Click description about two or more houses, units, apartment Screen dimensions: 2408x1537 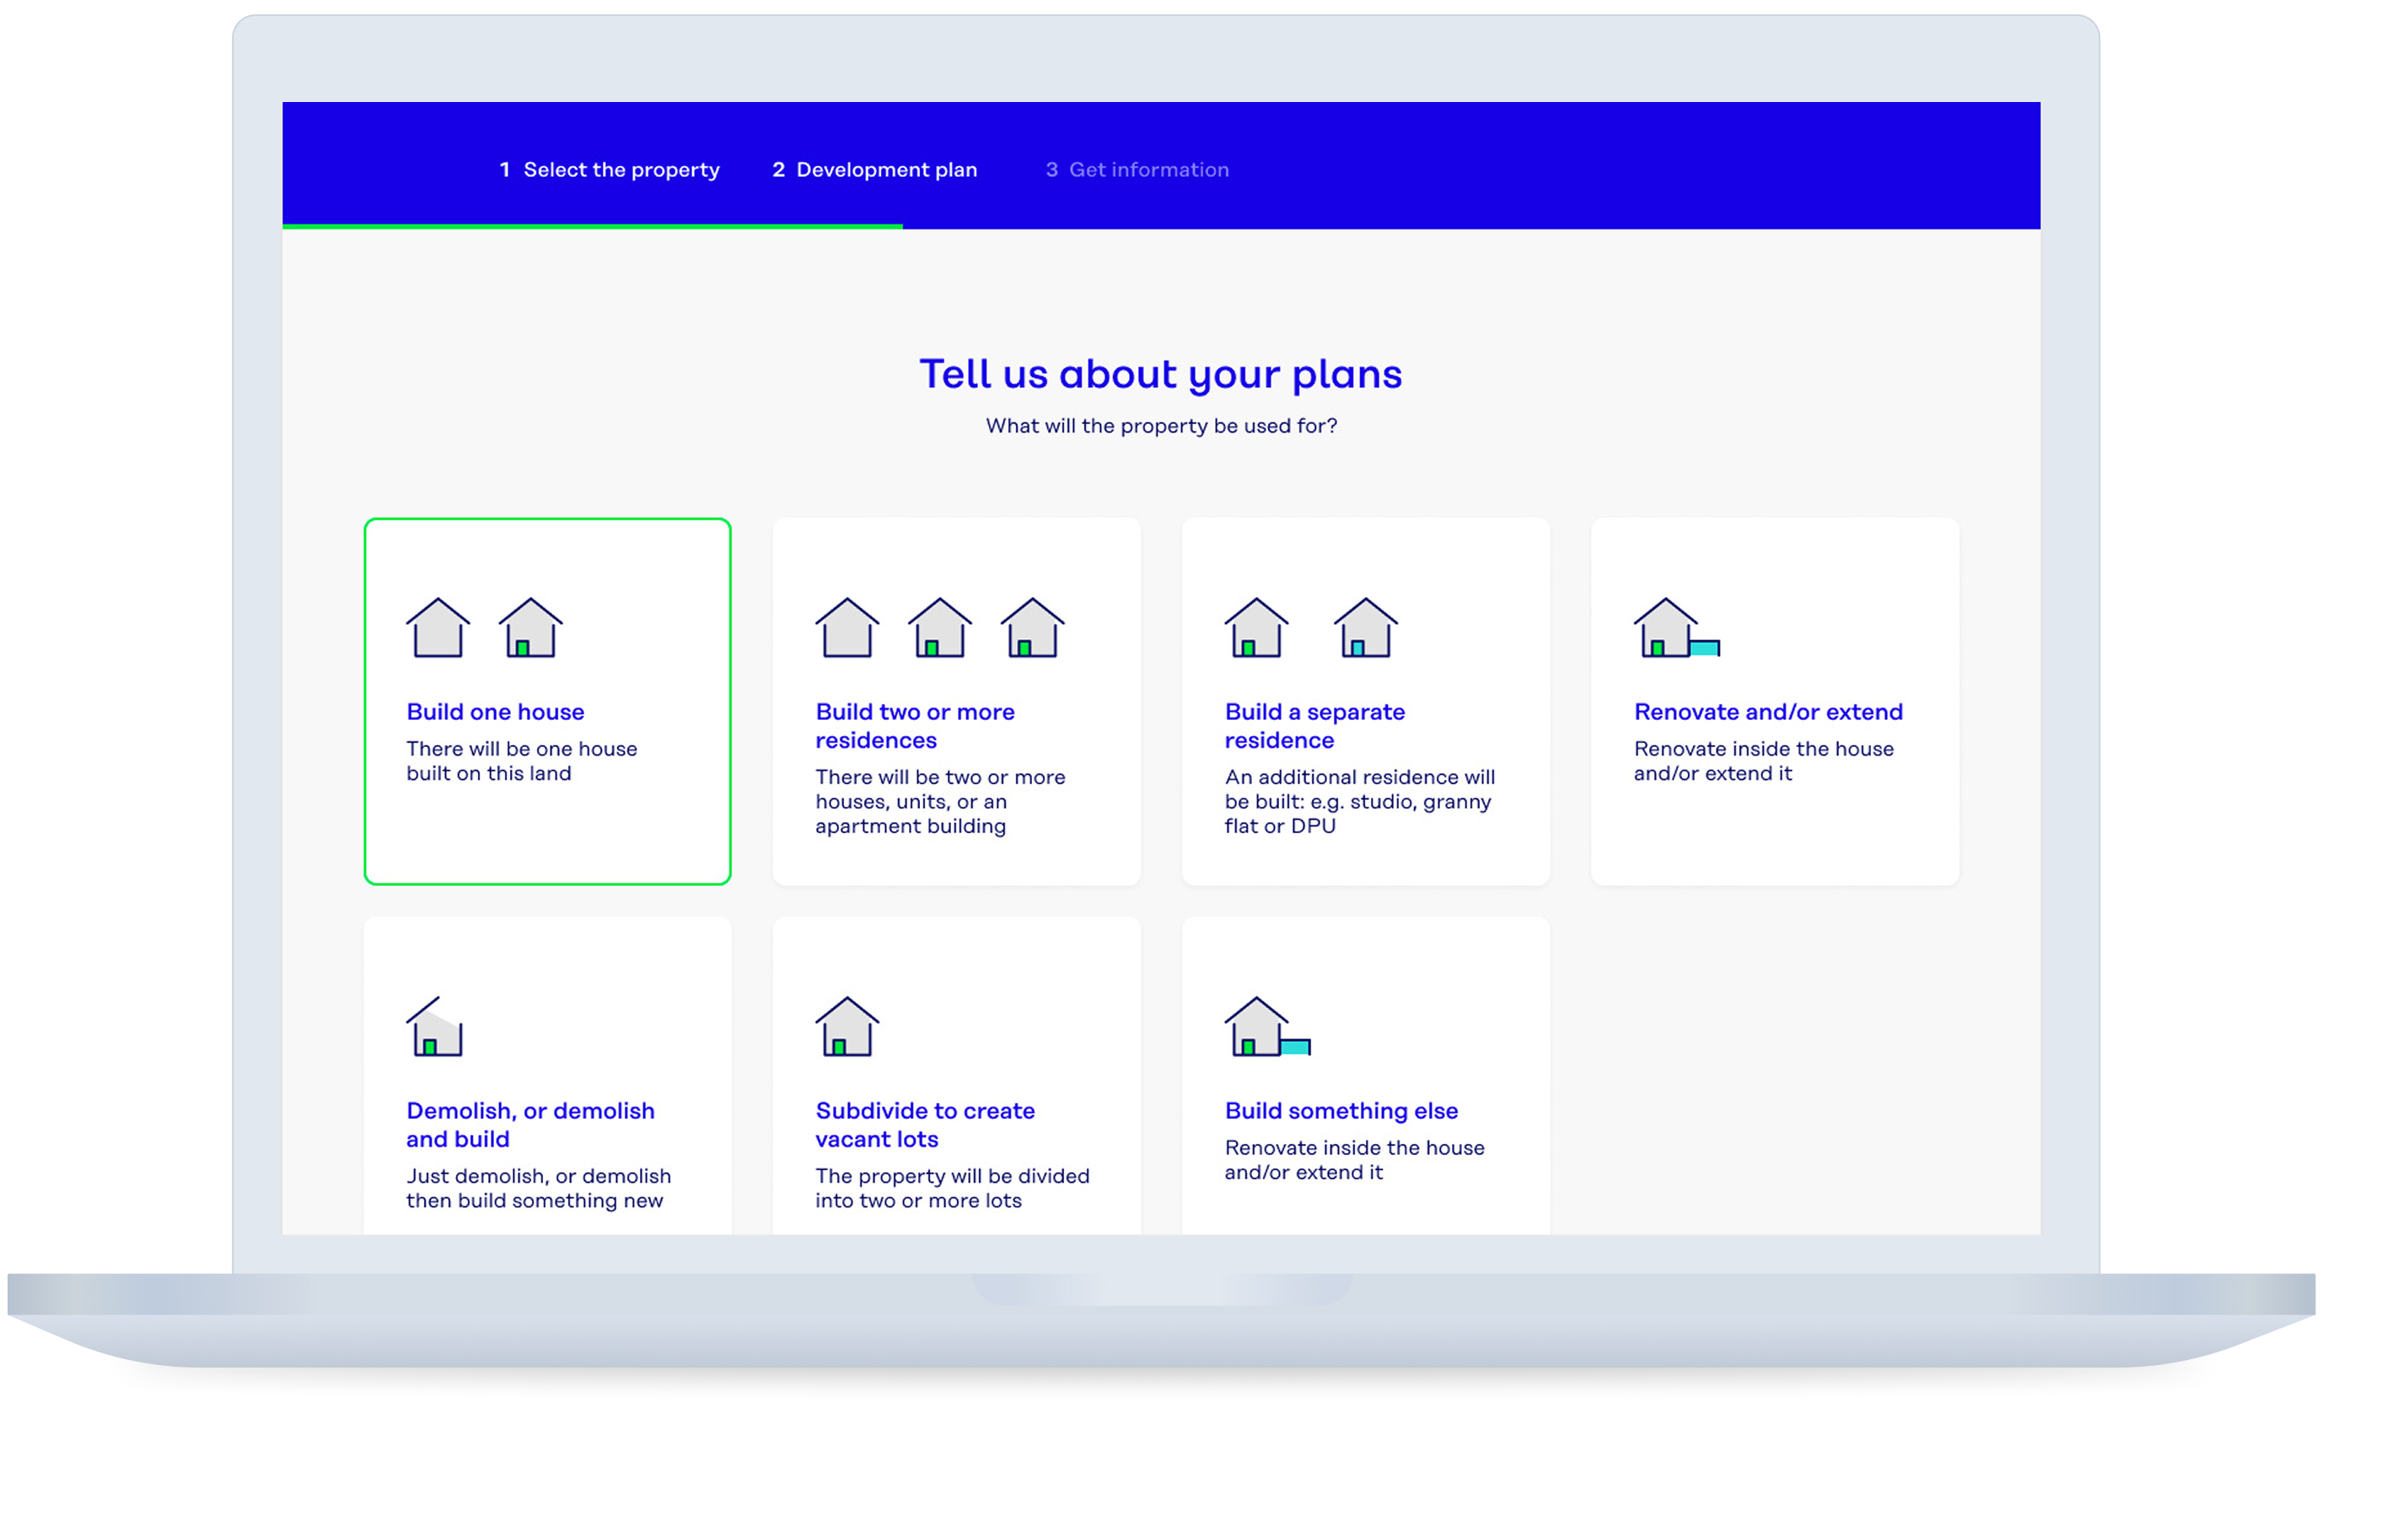(x=940, y=801)
